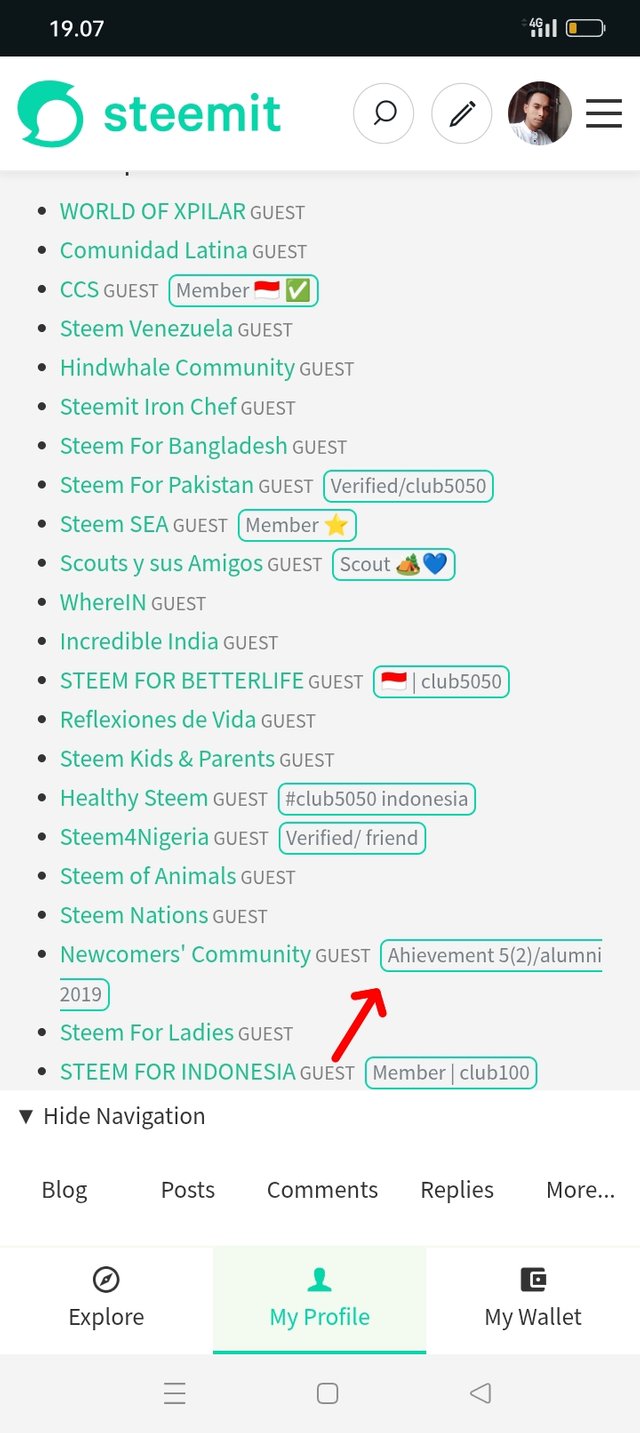
Task: Expand the More... navigation dropdown
Action: click(580, 1190)
